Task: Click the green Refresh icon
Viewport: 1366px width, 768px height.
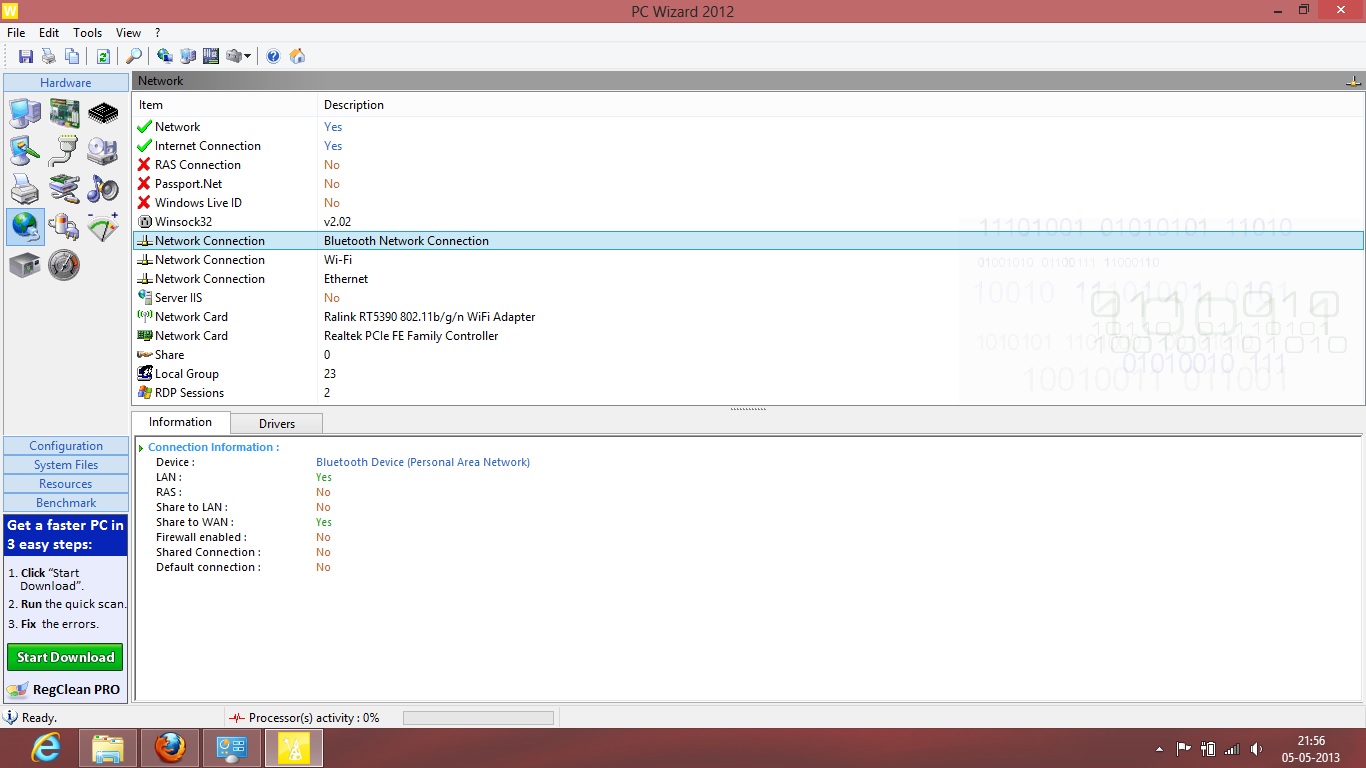Action: point(103,56)
